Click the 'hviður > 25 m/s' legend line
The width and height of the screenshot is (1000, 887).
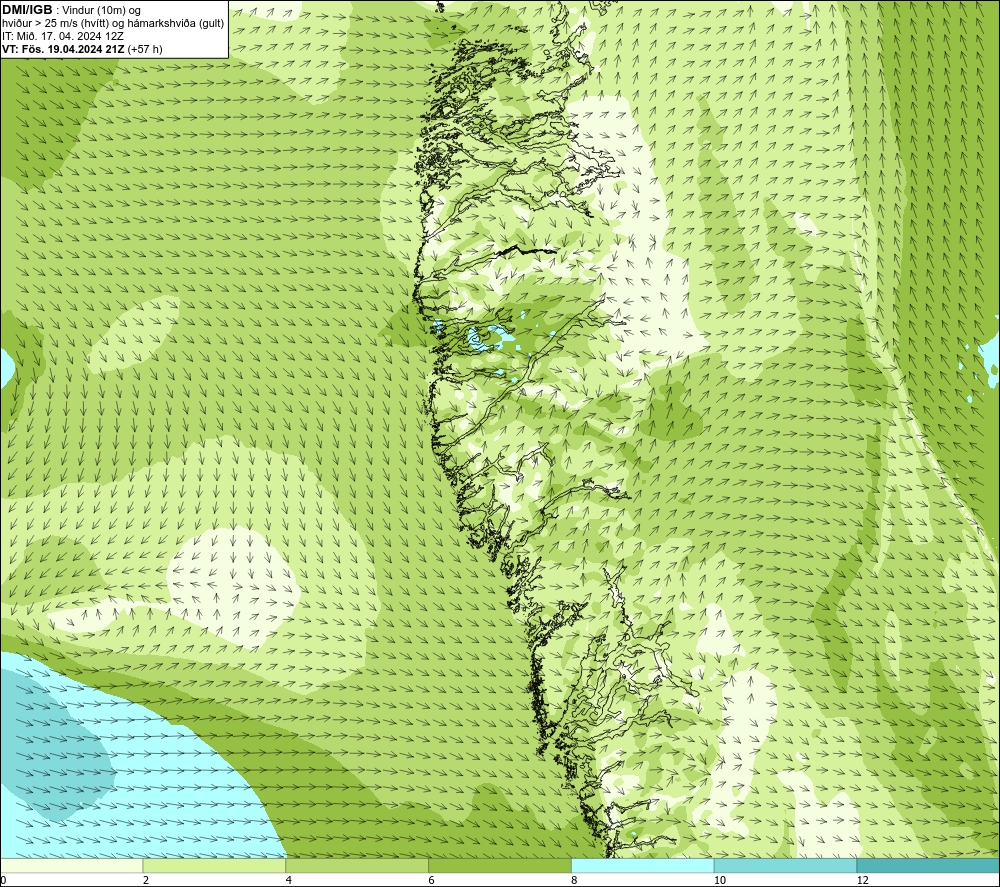pos(113,24)
